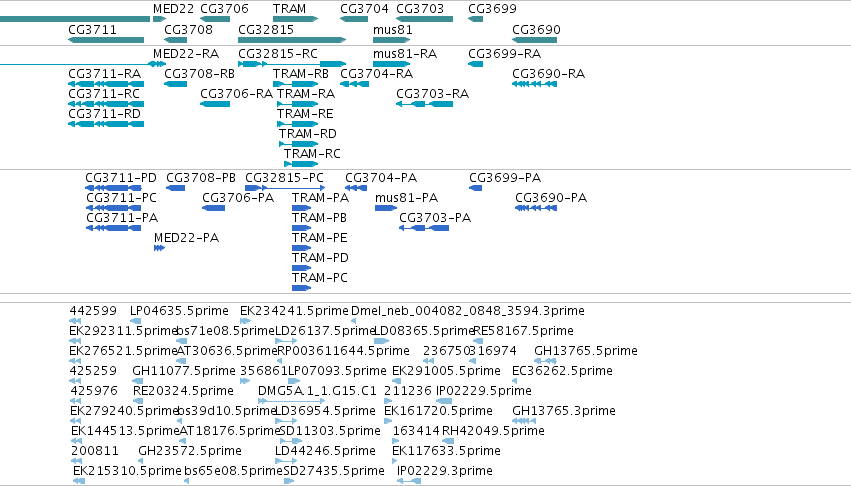Select the LD44246.5prime EST label
This screenshot has height=486, width=851.
click(325, 451)
